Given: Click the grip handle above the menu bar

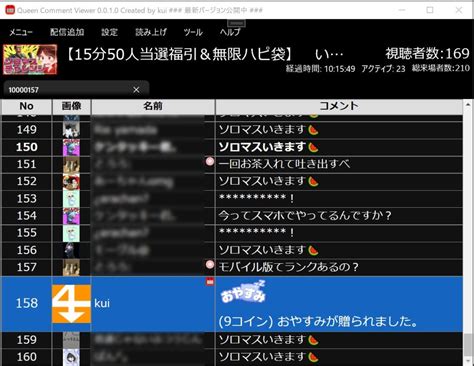Looking at the screenshot, I should (237, 23).
